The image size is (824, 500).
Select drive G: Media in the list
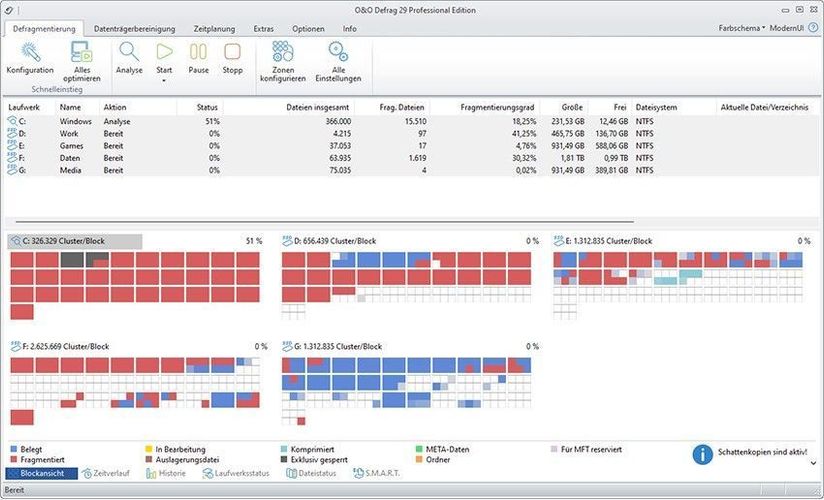70,170
